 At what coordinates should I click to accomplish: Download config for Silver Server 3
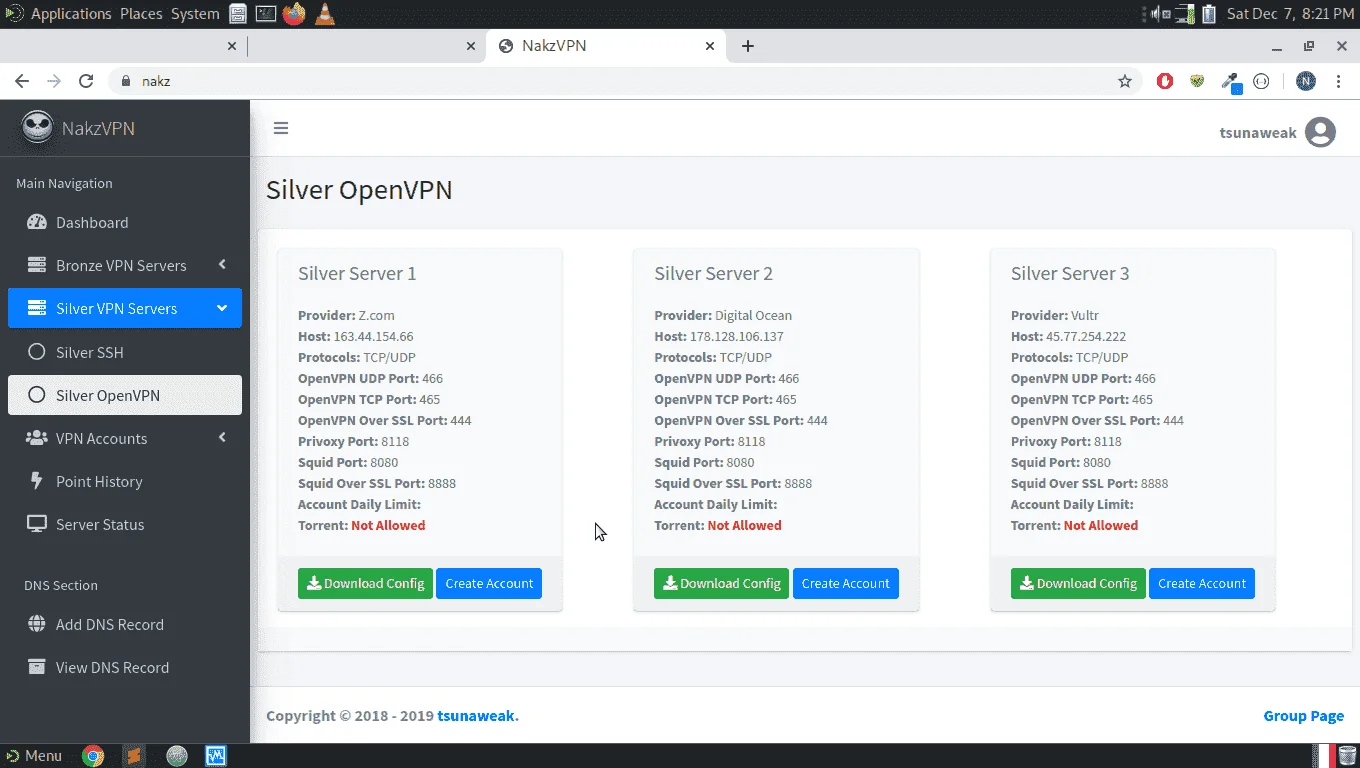(1078, 583)
